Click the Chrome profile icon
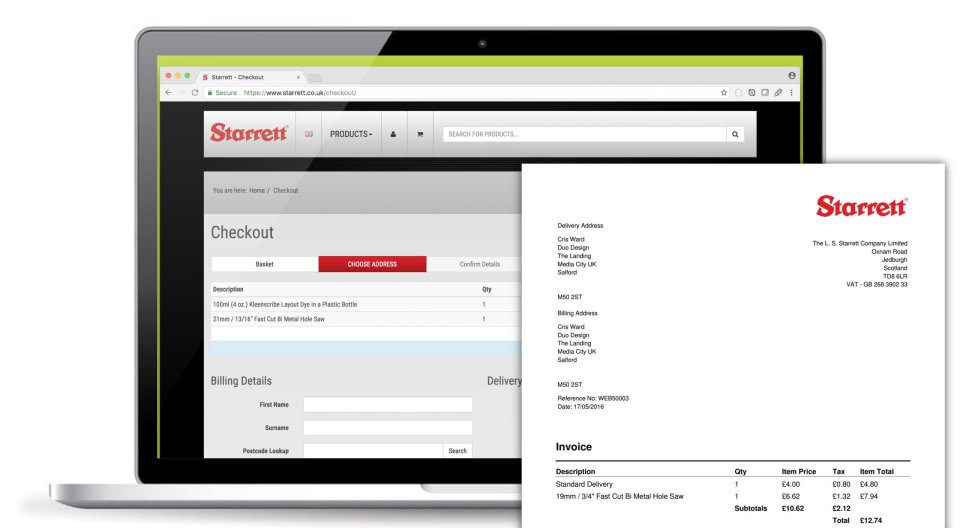 tap(792, 76)
